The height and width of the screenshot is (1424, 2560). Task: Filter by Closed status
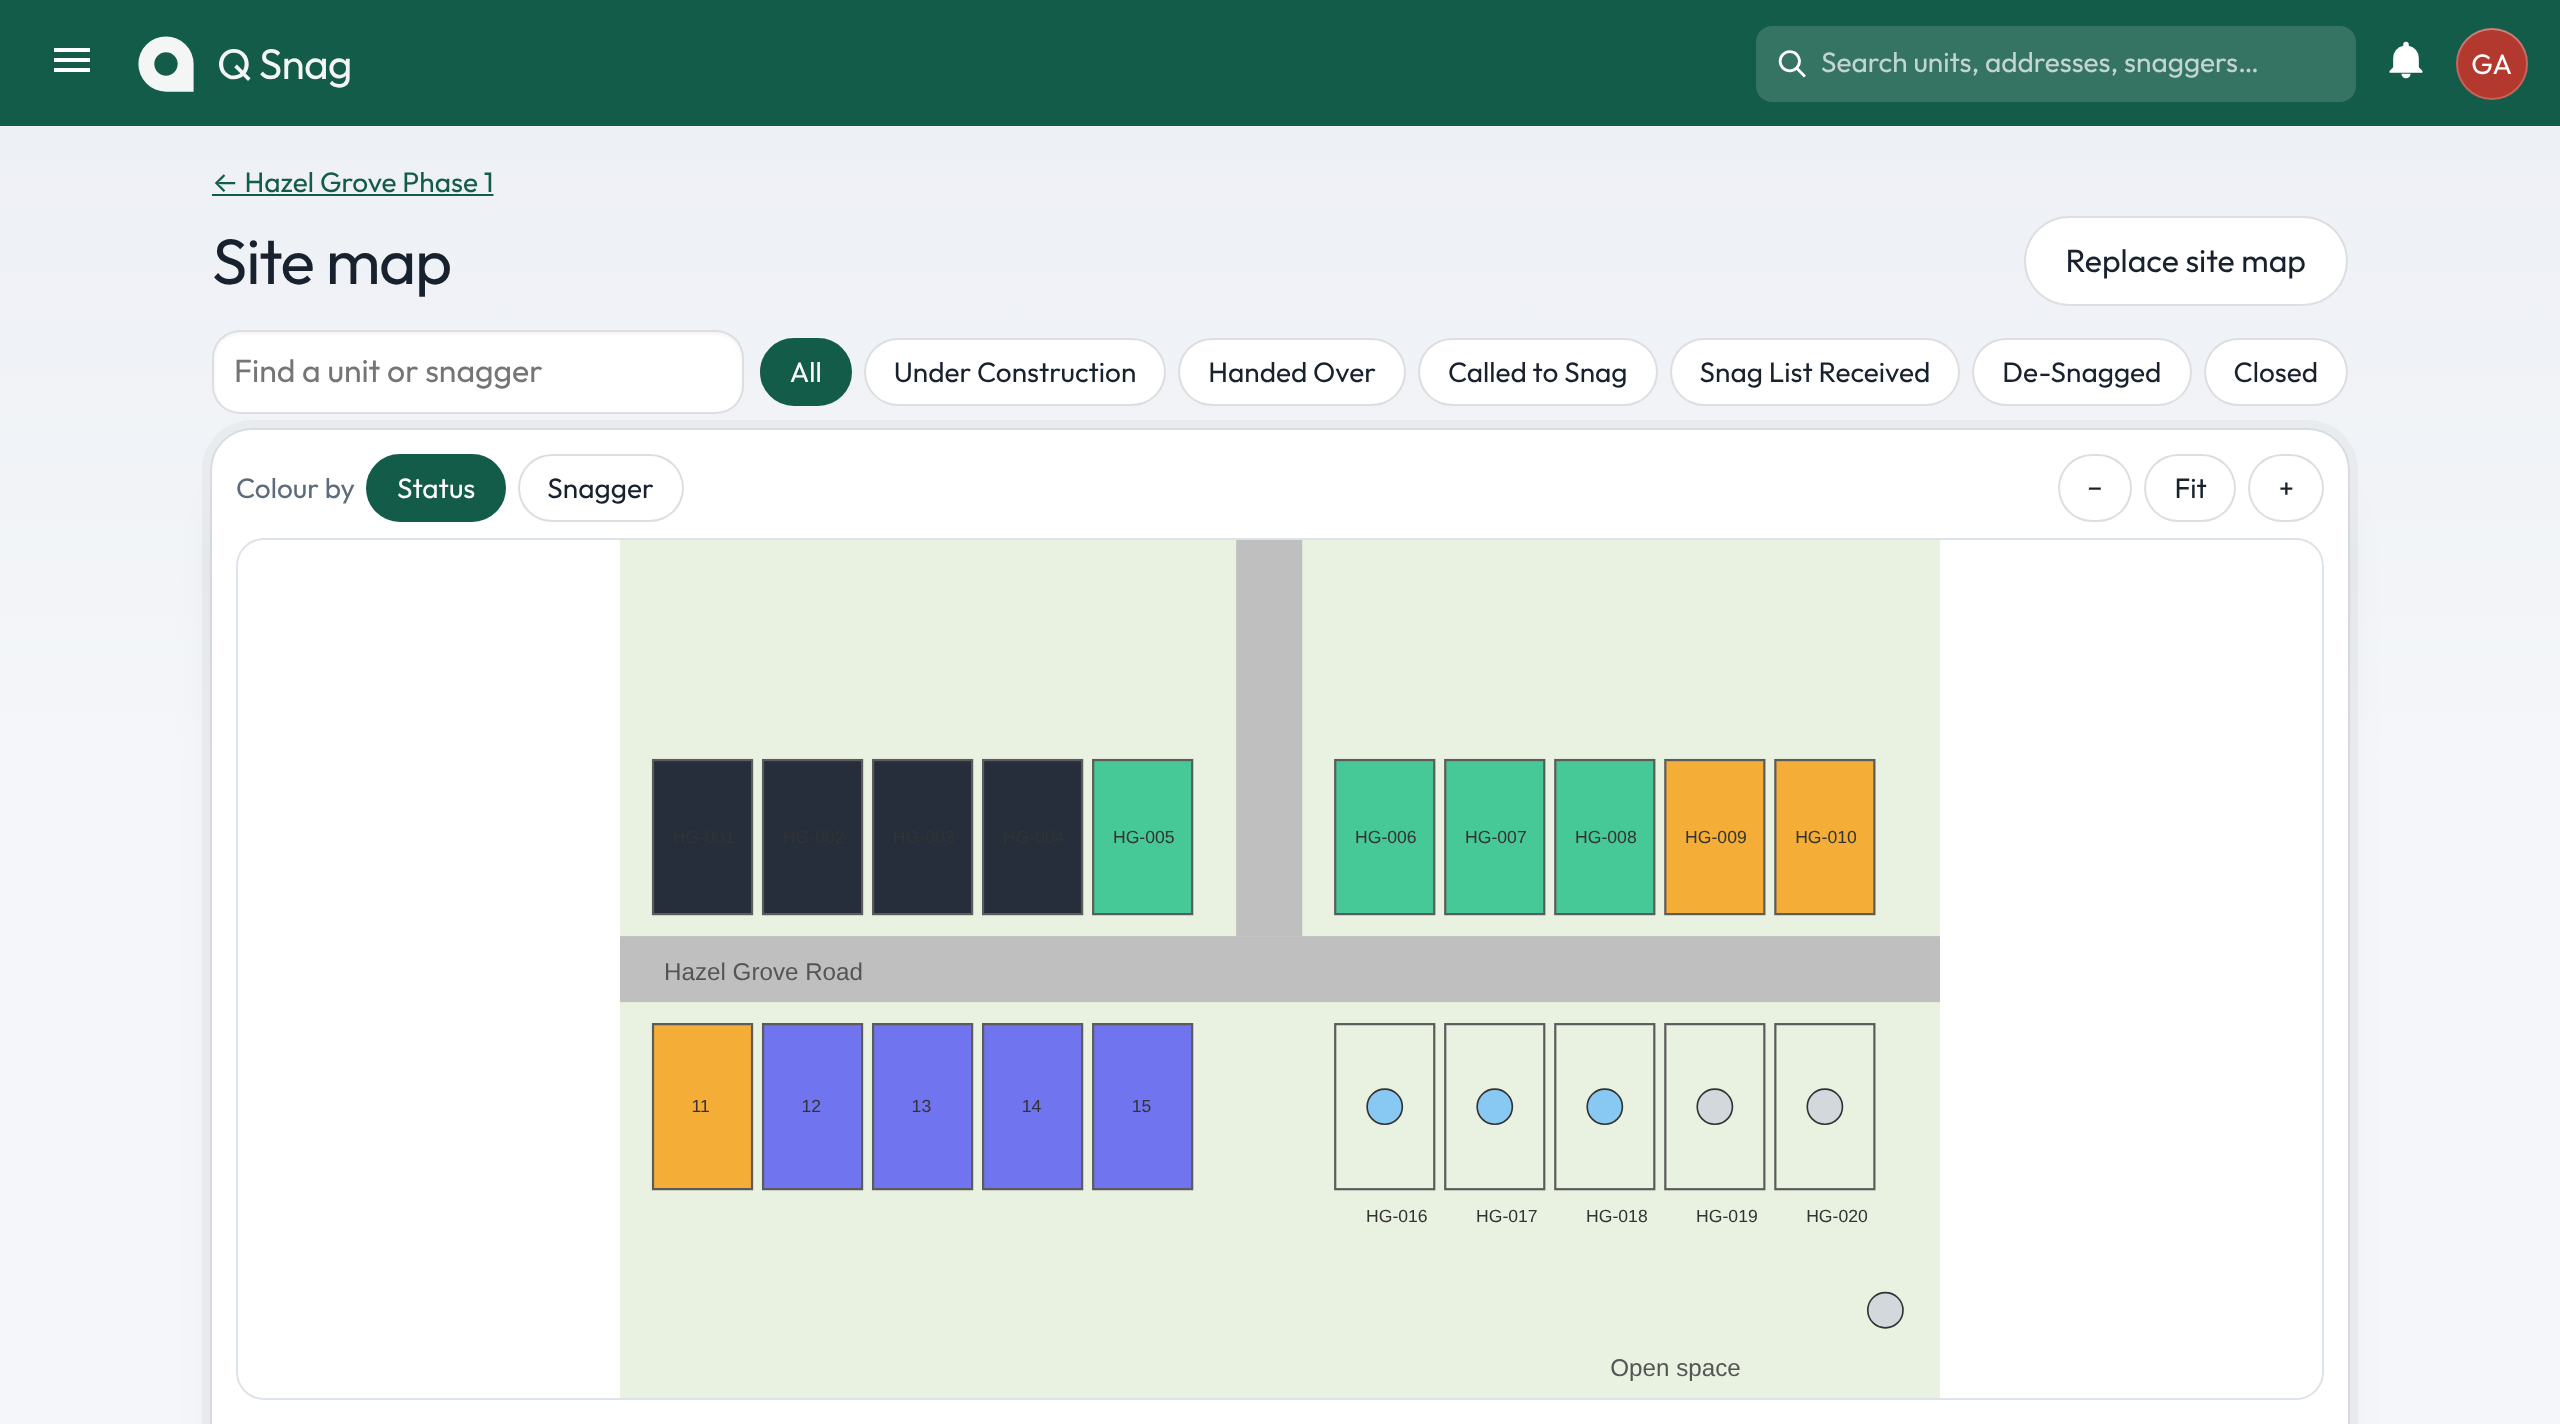(2275, 372)
